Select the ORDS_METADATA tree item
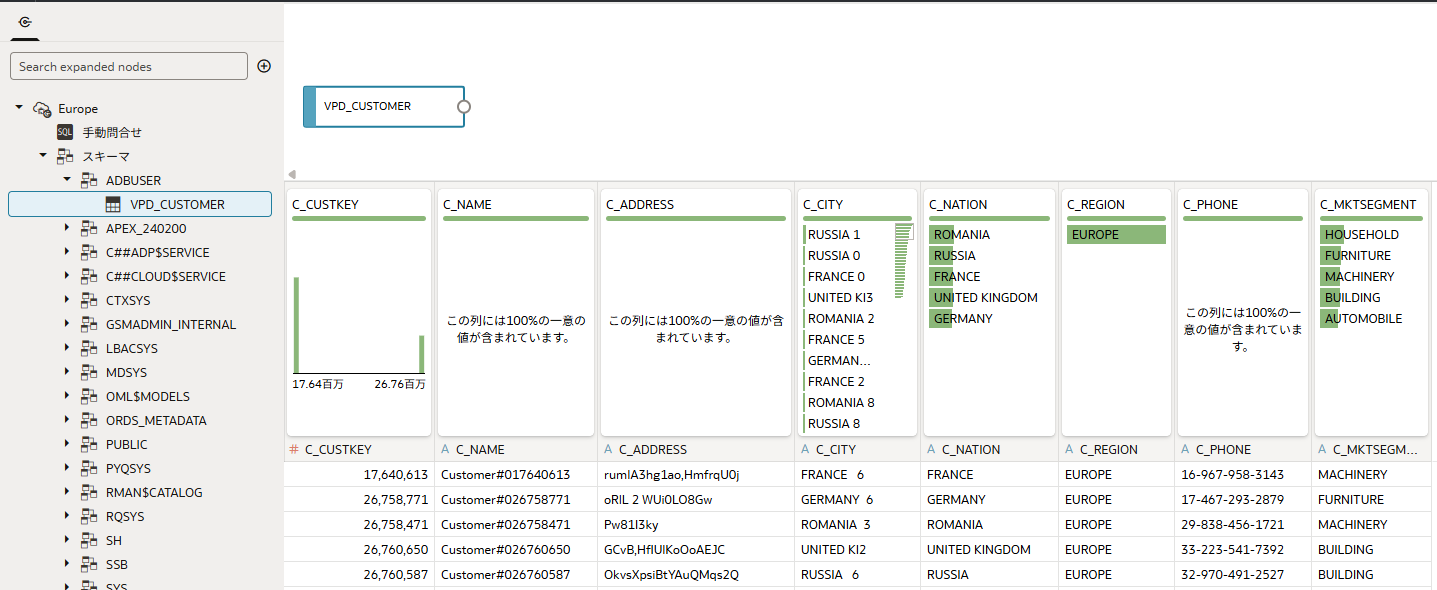This screenshot has width=1437, height=590. tap(156, 420)
